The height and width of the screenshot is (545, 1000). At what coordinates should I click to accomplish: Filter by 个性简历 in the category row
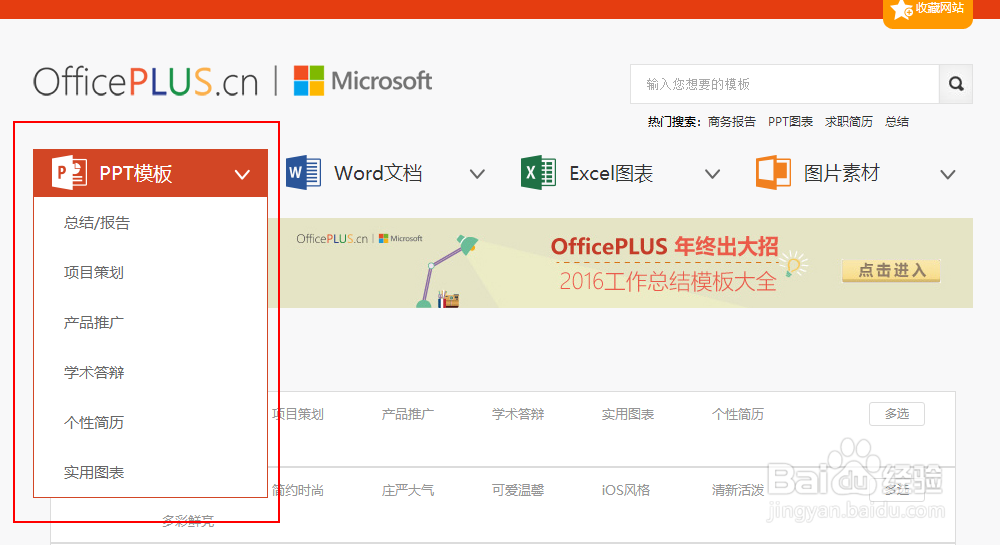738,414
